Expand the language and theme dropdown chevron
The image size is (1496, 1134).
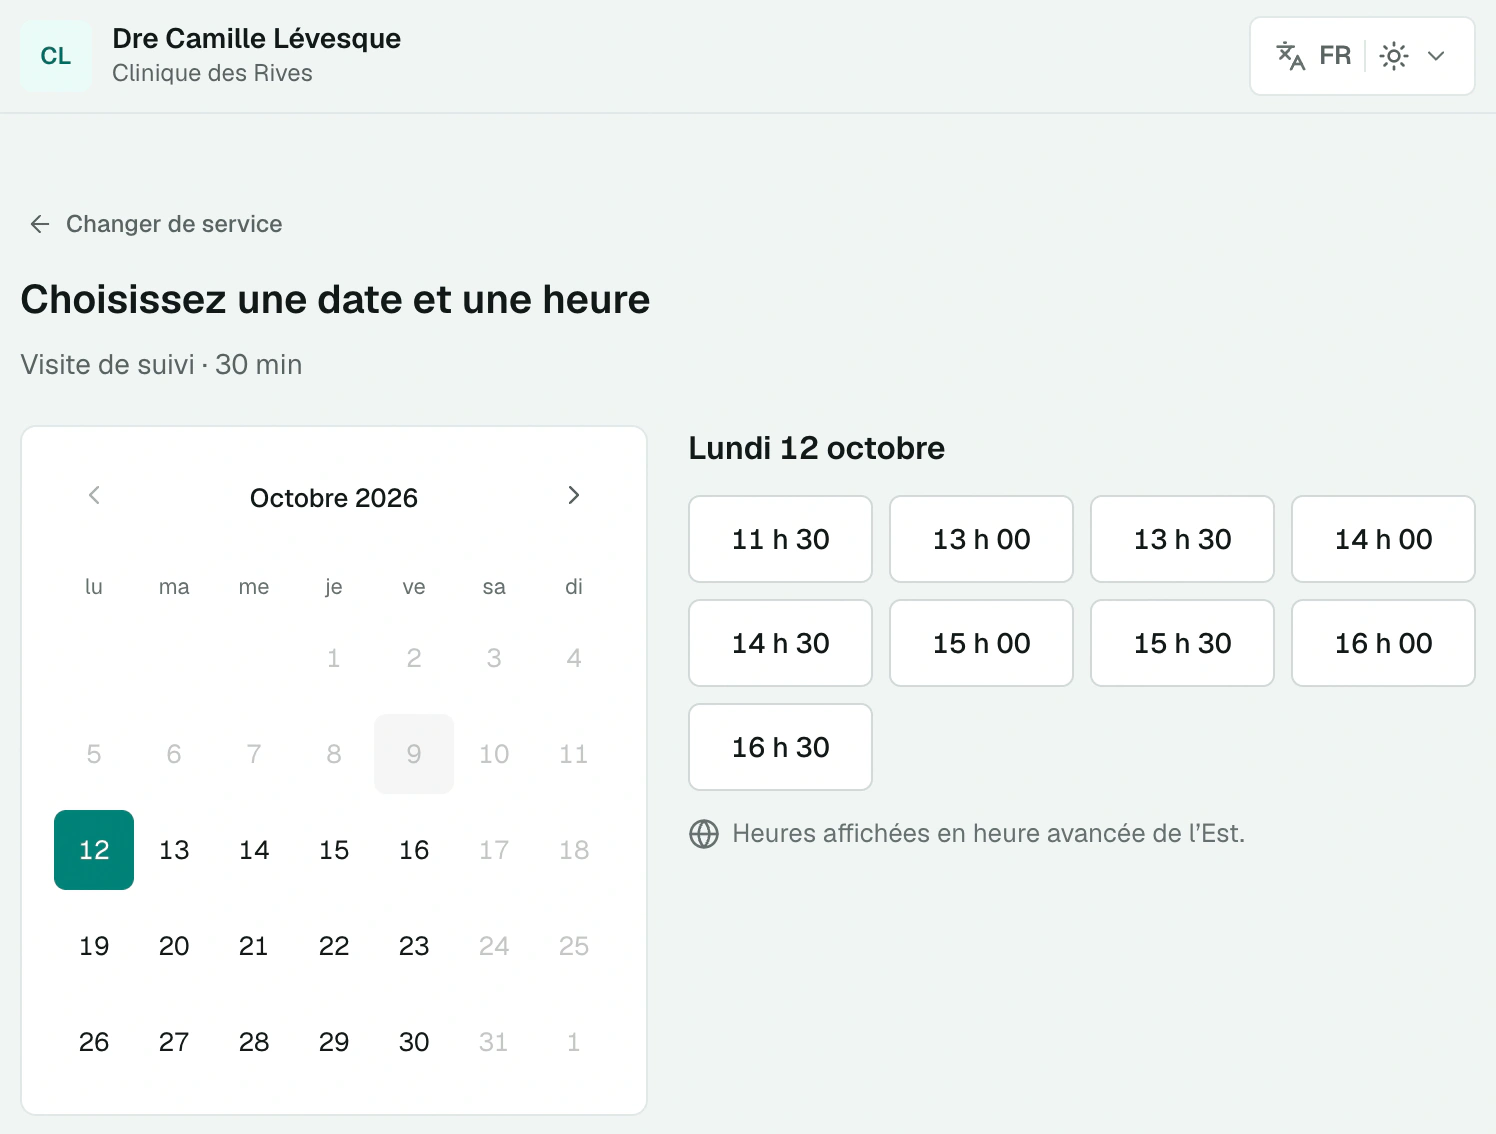pyautogui.click(x=1436, y=56)
